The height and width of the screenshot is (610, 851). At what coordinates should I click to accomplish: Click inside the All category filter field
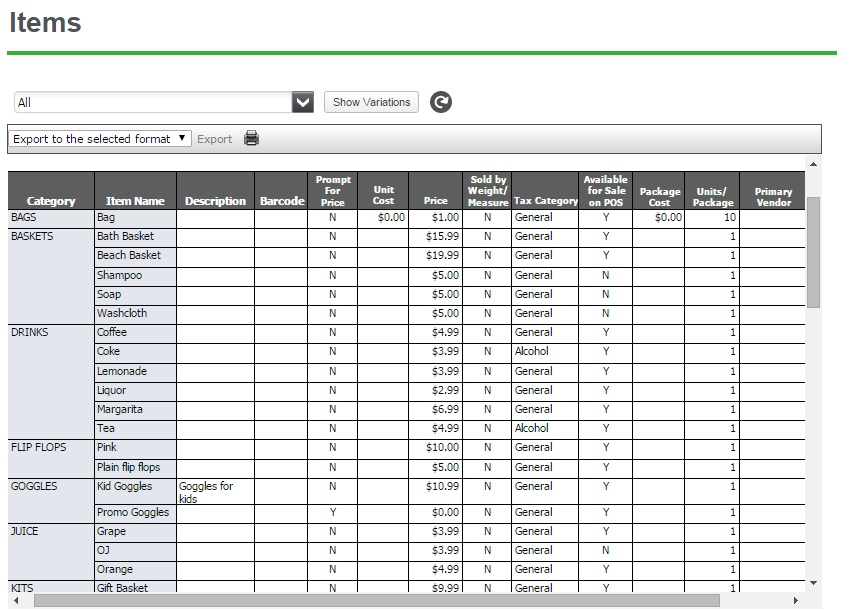pyautogui.click(x=153, y=102)
